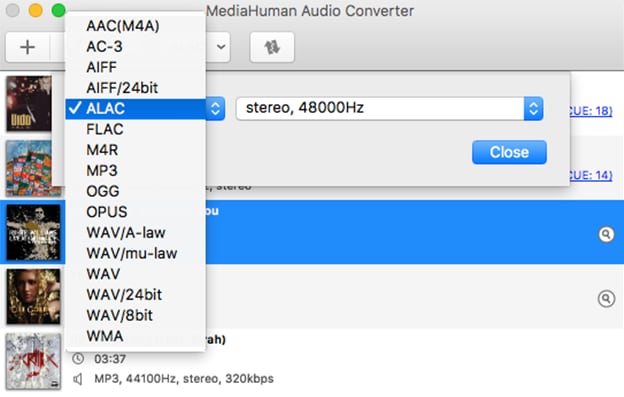
Task: Open the stereo, 48000Hz dropdown
Action: (x=390, y=108)
